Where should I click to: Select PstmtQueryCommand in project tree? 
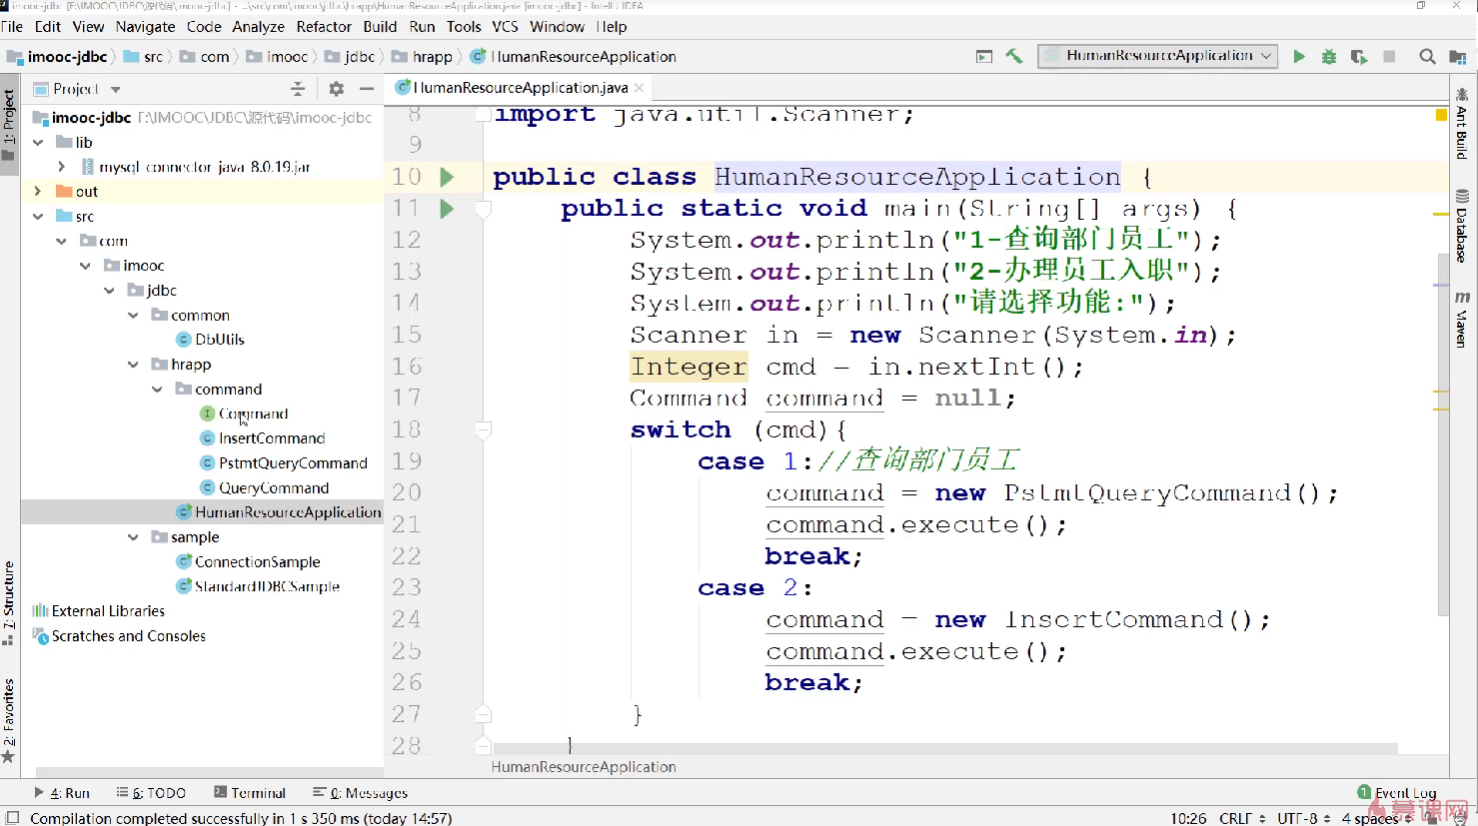(x=292, y=463)
